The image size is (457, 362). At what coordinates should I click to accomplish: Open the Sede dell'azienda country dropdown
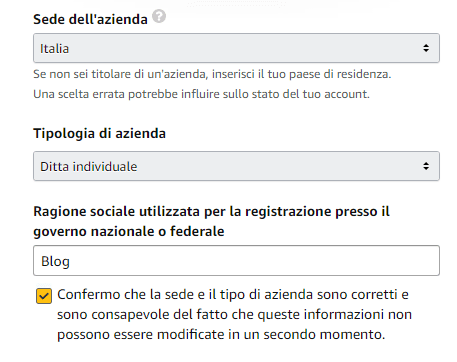tap(236, 48)
